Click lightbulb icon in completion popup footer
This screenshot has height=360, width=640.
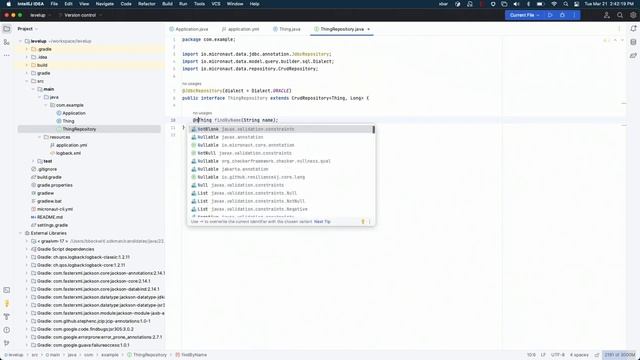362,222
